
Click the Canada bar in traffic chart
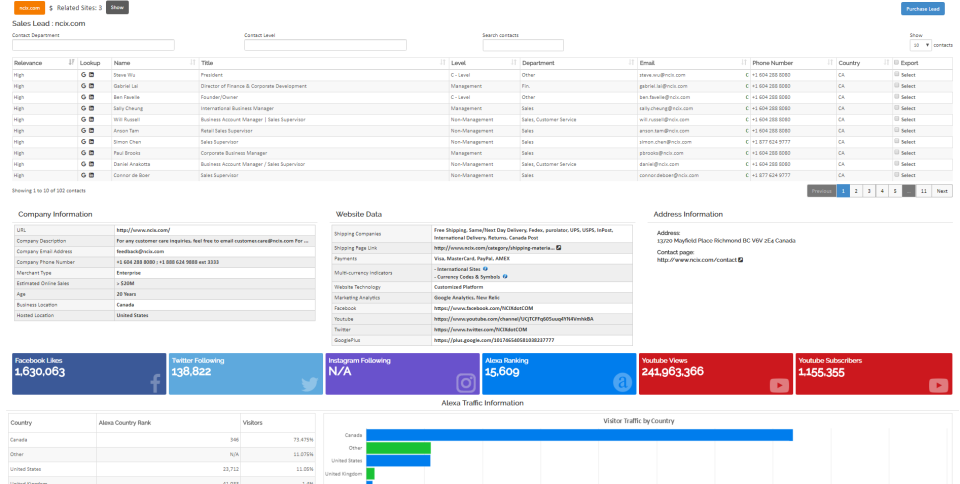[x=579, y=435]
